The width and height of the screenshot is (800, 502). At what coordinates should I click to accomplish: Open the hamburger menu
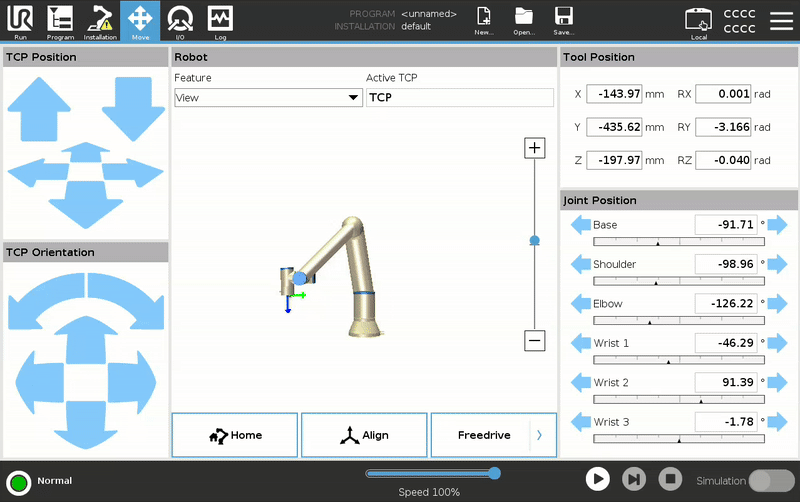click(x=780, y=21)
